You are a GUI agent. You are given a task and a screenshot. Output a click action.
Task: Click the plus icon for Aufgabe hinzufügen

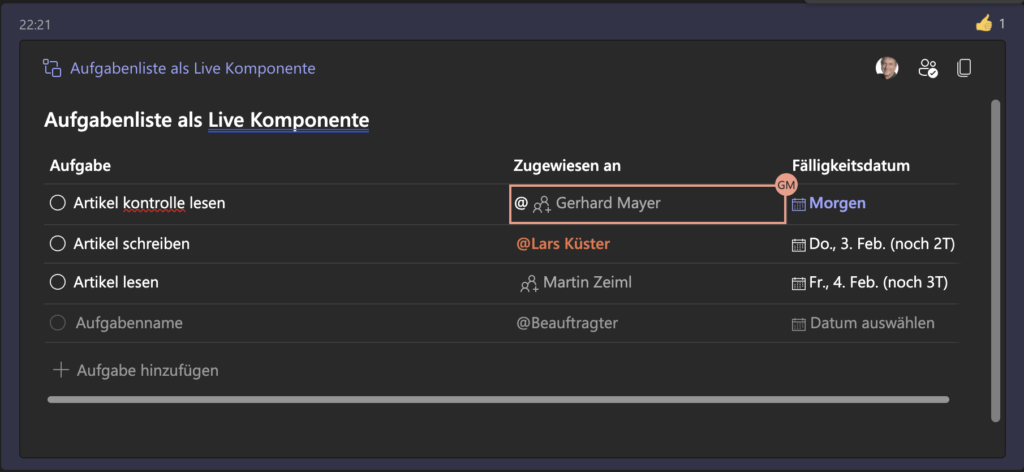pyautogui.click(x=61, y=370)
